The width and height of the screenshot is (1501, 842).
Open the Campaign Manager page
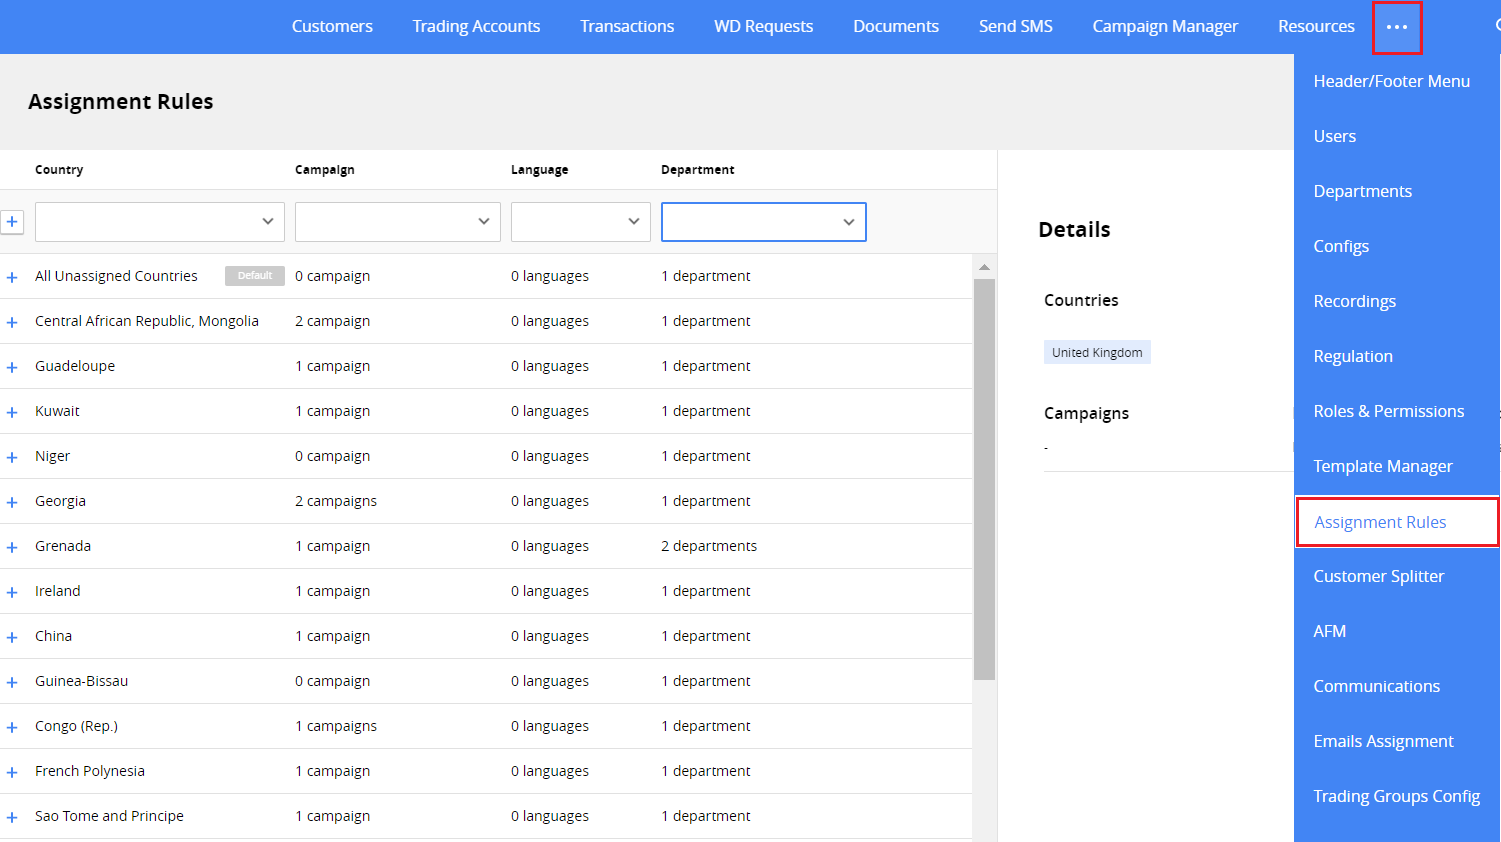coord(1165,26)
